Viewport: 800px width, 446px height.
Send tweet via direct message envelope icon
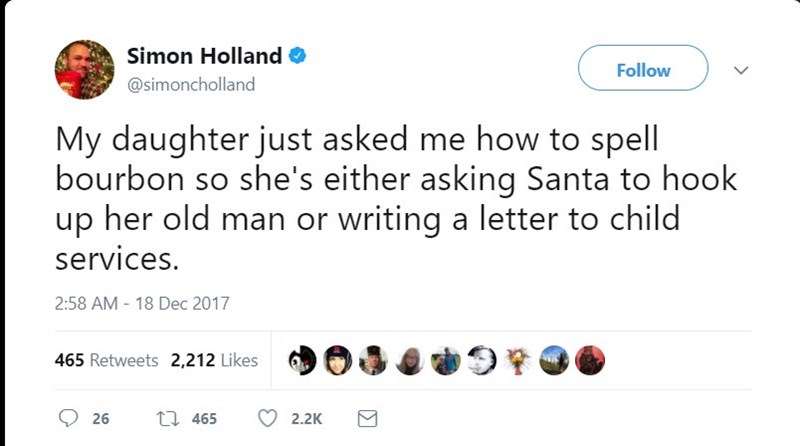[x=366, y=419]
